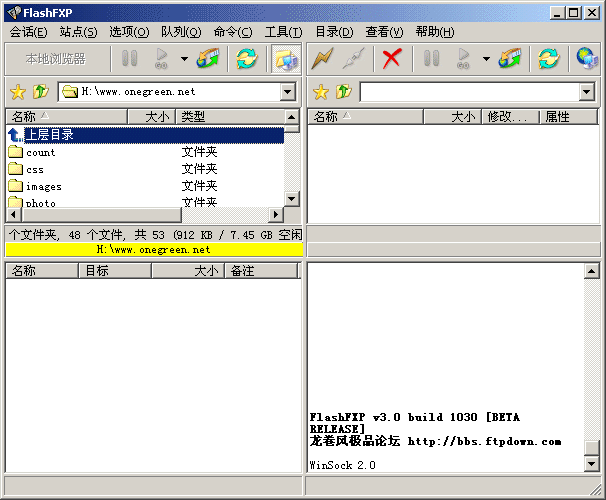Open the 帮助(H) menu

tap(435, 32)
